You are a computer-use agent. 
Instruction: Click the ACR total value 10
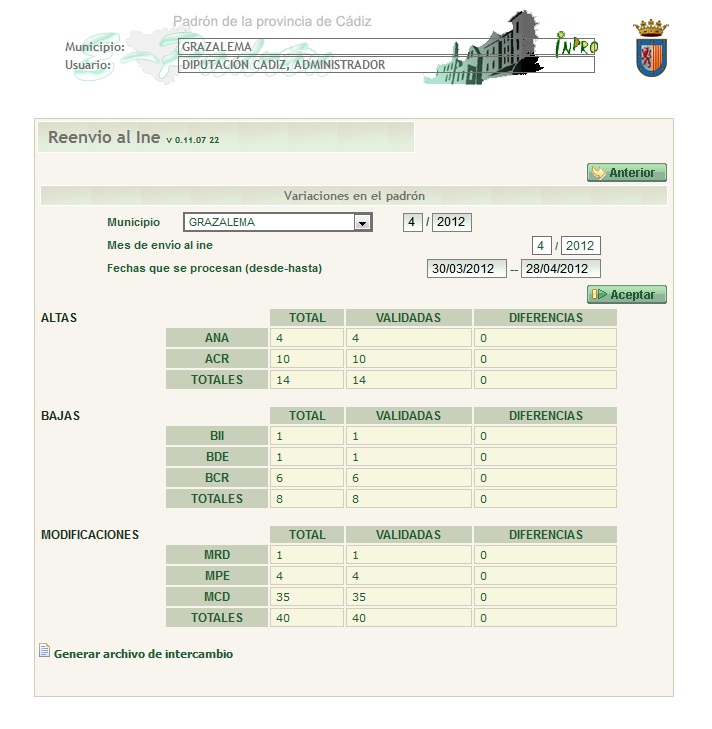coord(306,359)
